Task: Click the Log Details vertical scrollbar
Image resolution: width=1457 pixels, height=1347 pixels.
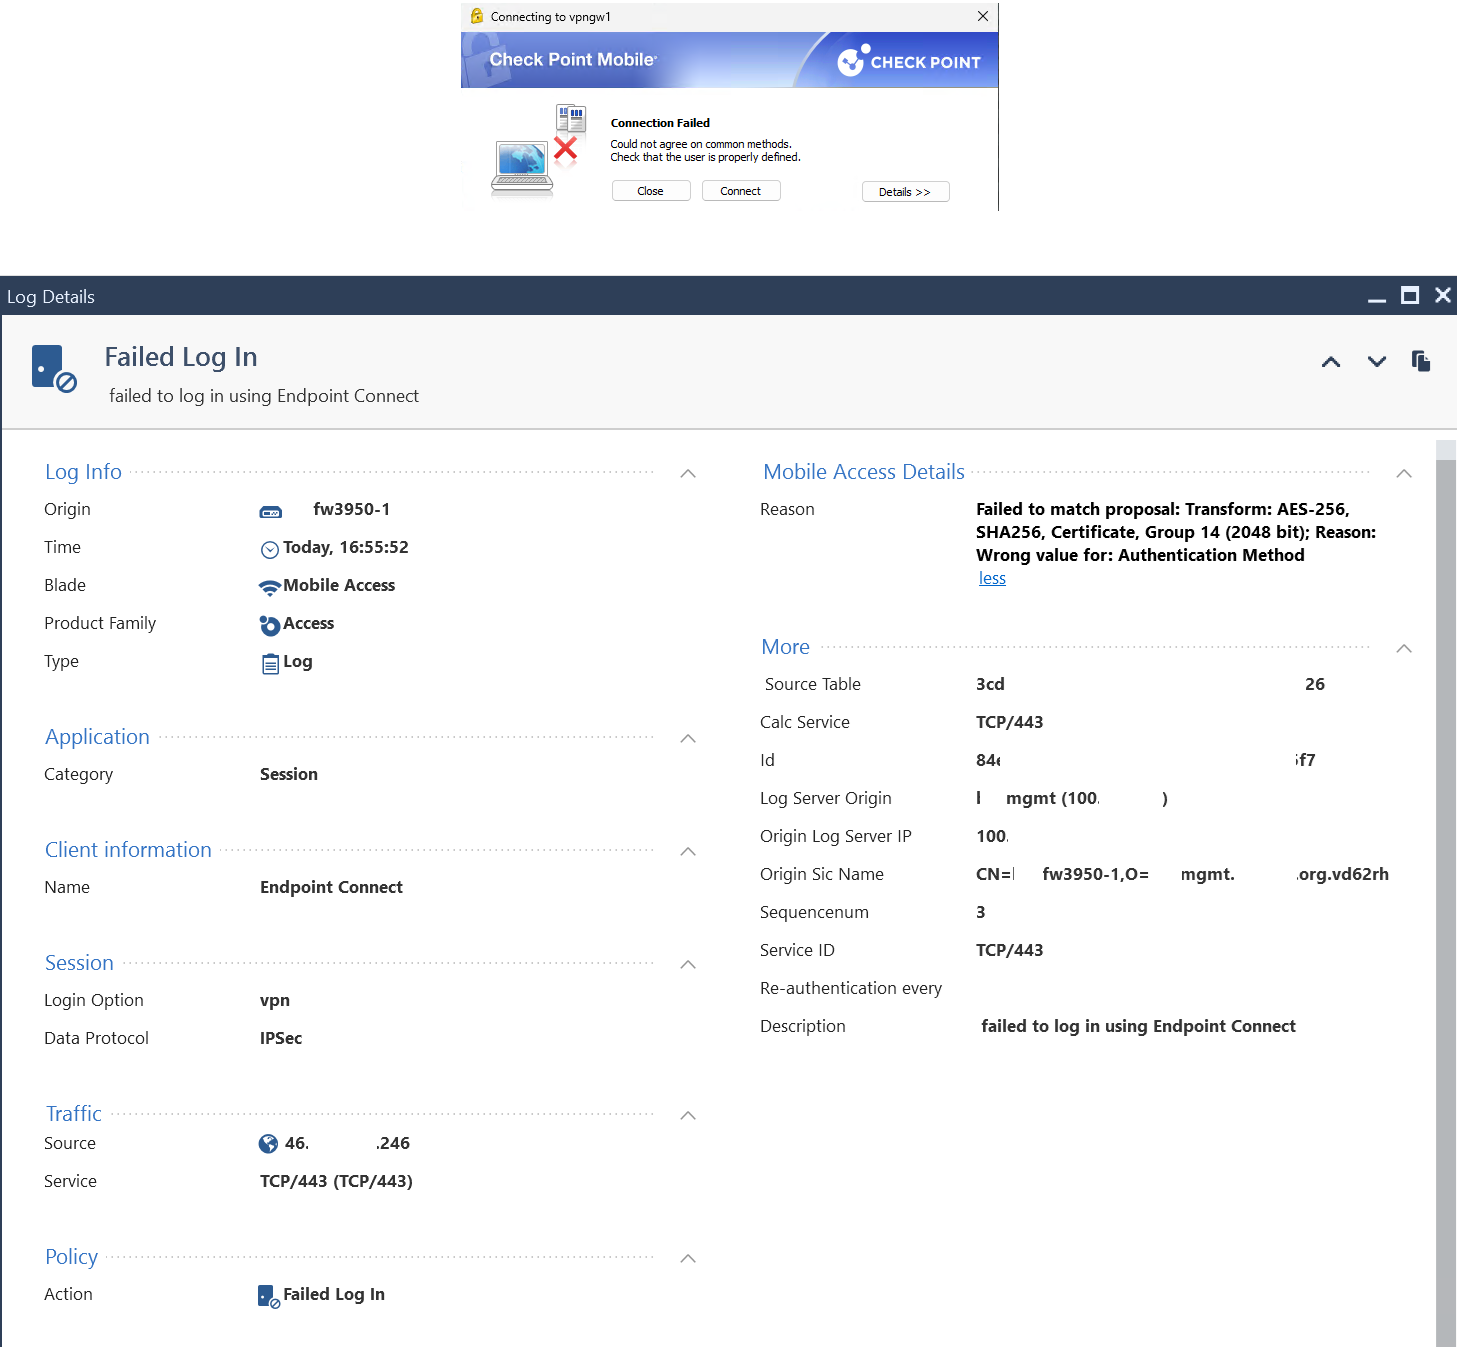Action: [x=1446, y=893]
